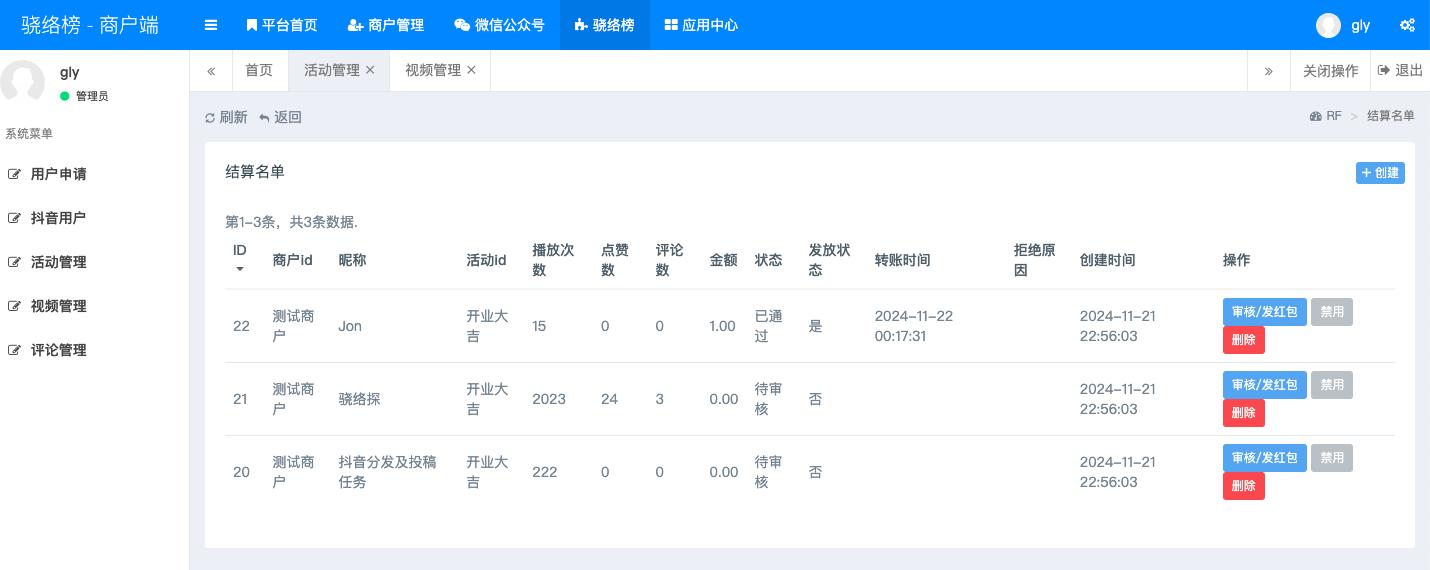Screen dimensions: 1430x570
Task: Open 微信公众号 in top navigation
Action: coord(499,25)
